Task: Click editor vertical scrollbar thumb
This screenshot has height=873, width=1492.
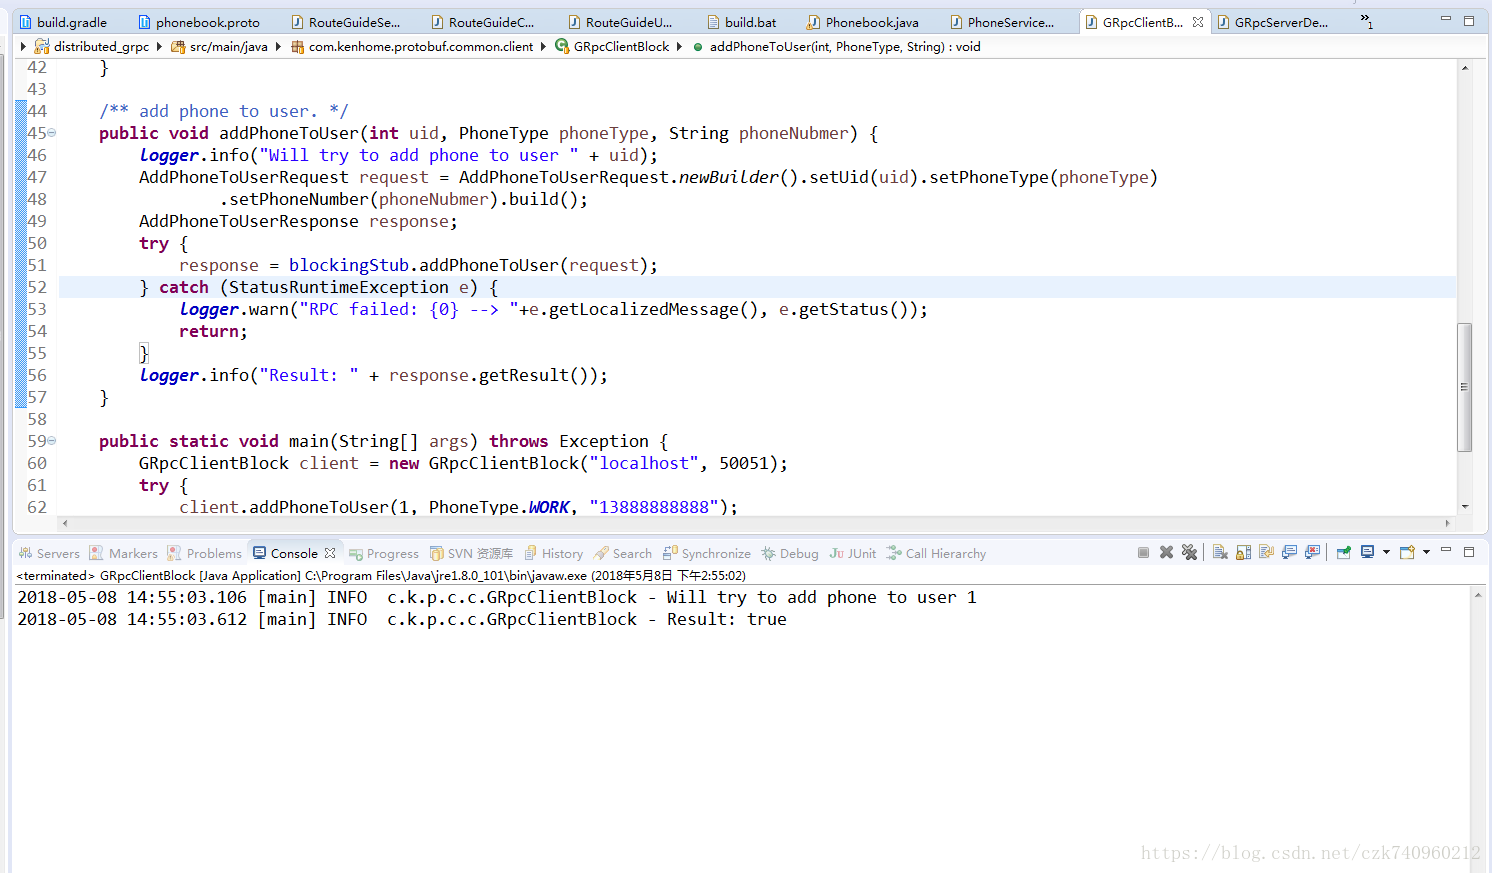Action: [x=1464, y=387]
